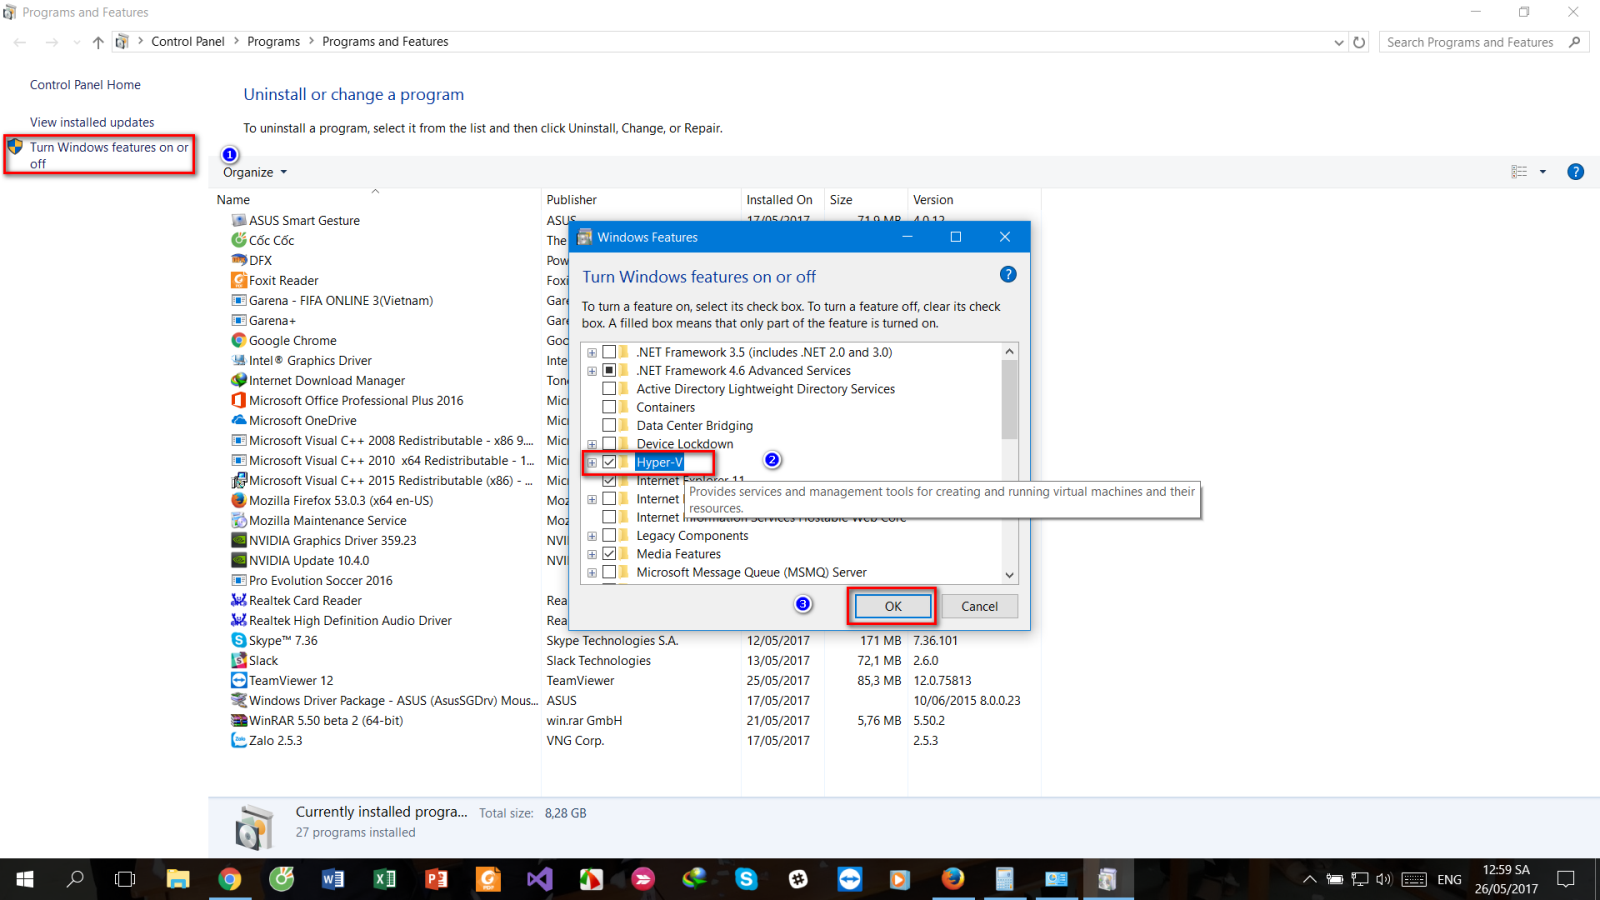Expand the Hyper-V tree node
The image size is (1600, 900).
click(x=591, y=462)
